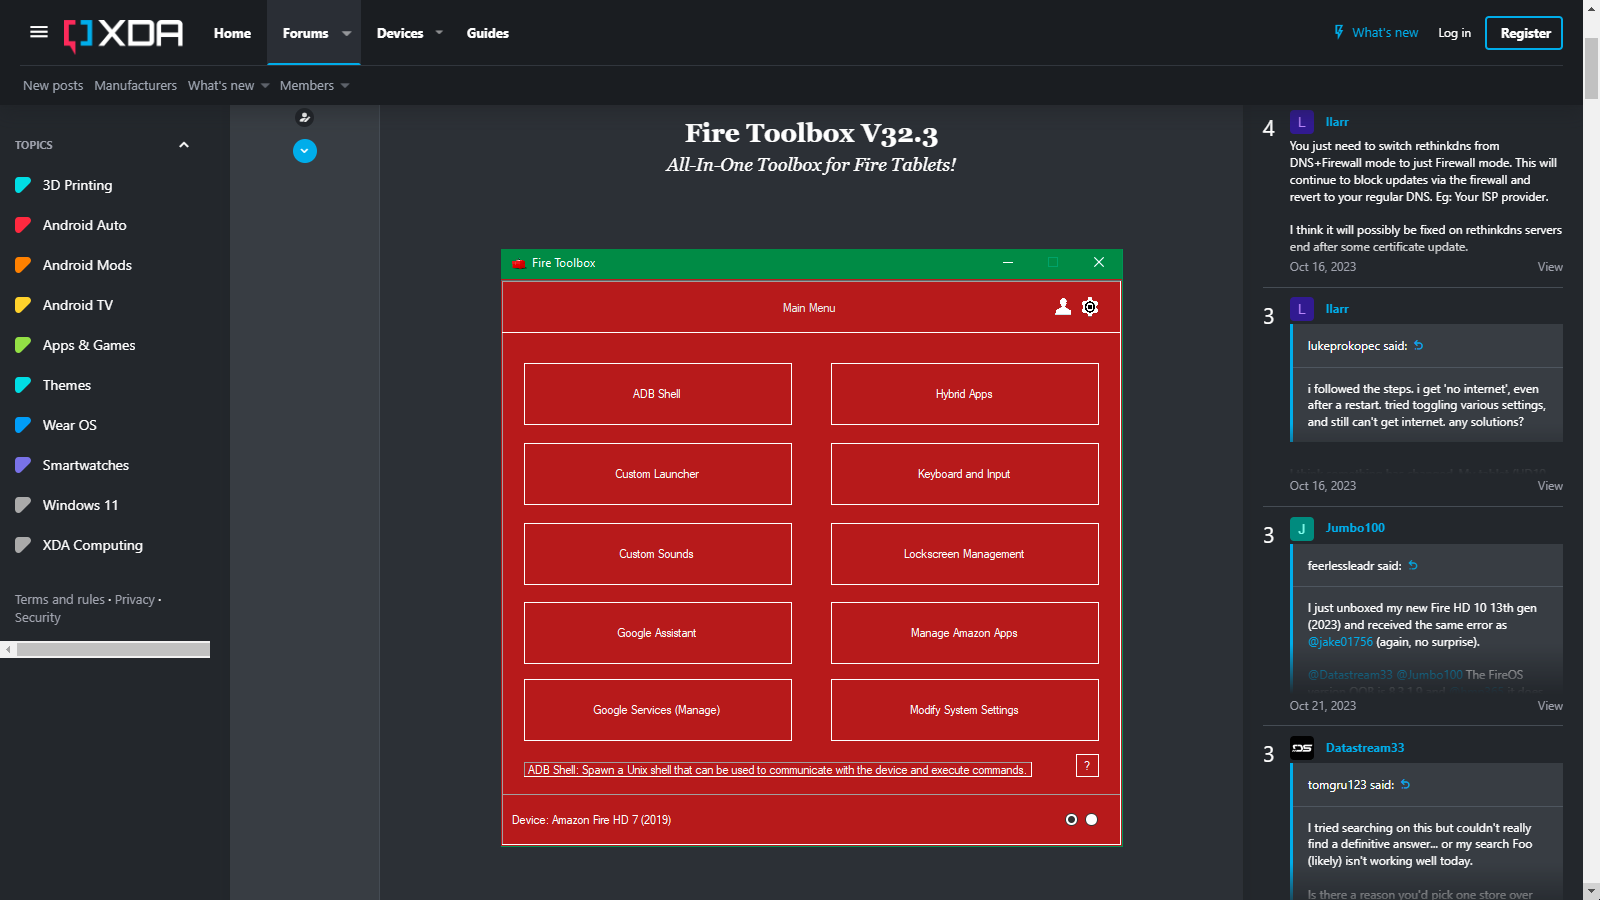
Task: Open the Forums tab
Action: [305, 33]
